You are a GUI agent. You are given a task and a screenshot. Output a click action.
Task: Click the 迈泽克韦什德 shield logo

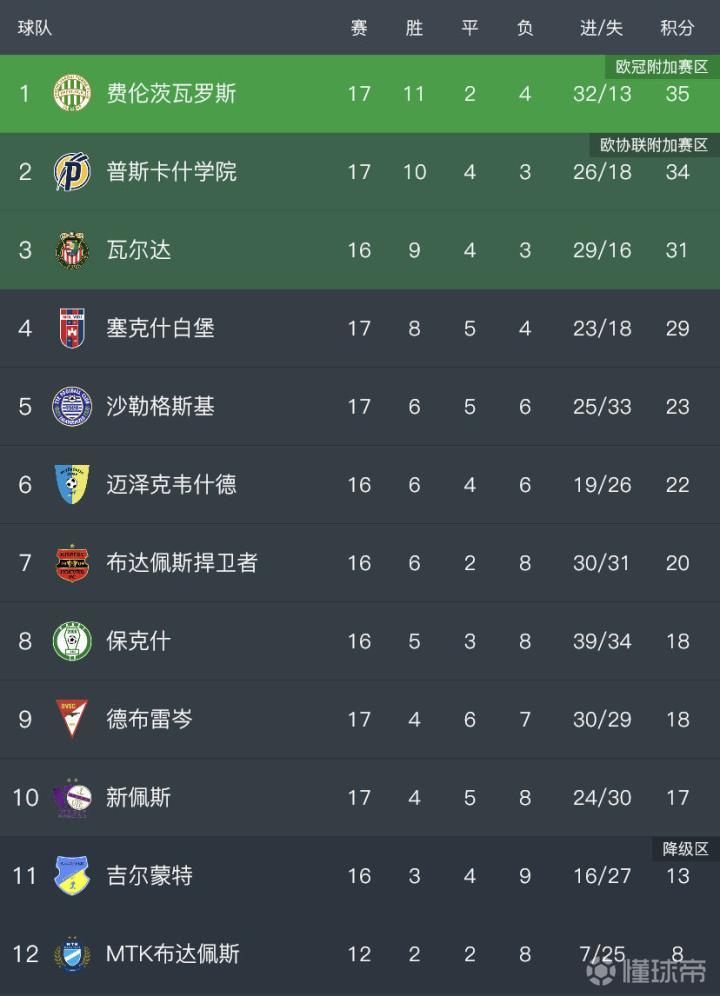72,484
